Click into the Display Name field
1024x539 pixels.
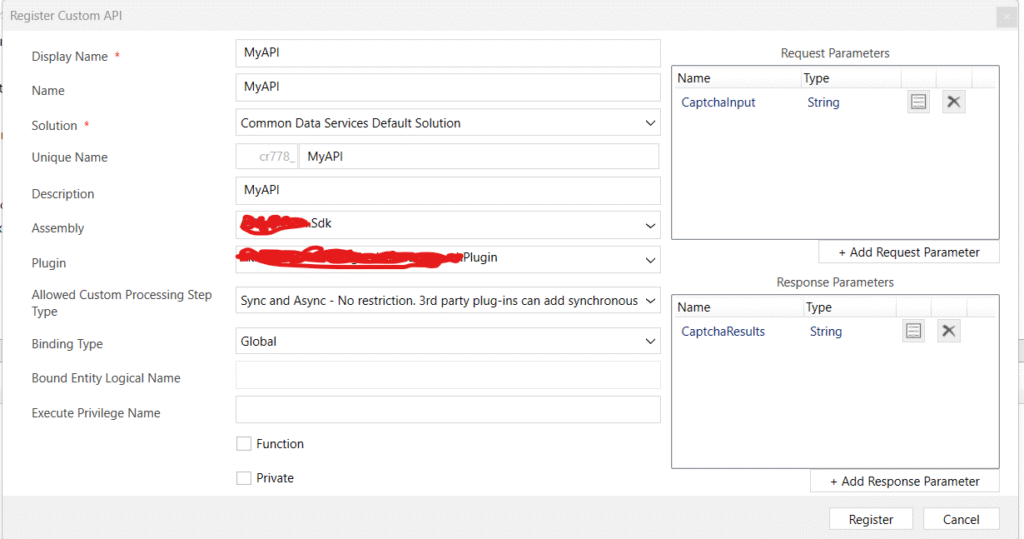tap(448, 53)
